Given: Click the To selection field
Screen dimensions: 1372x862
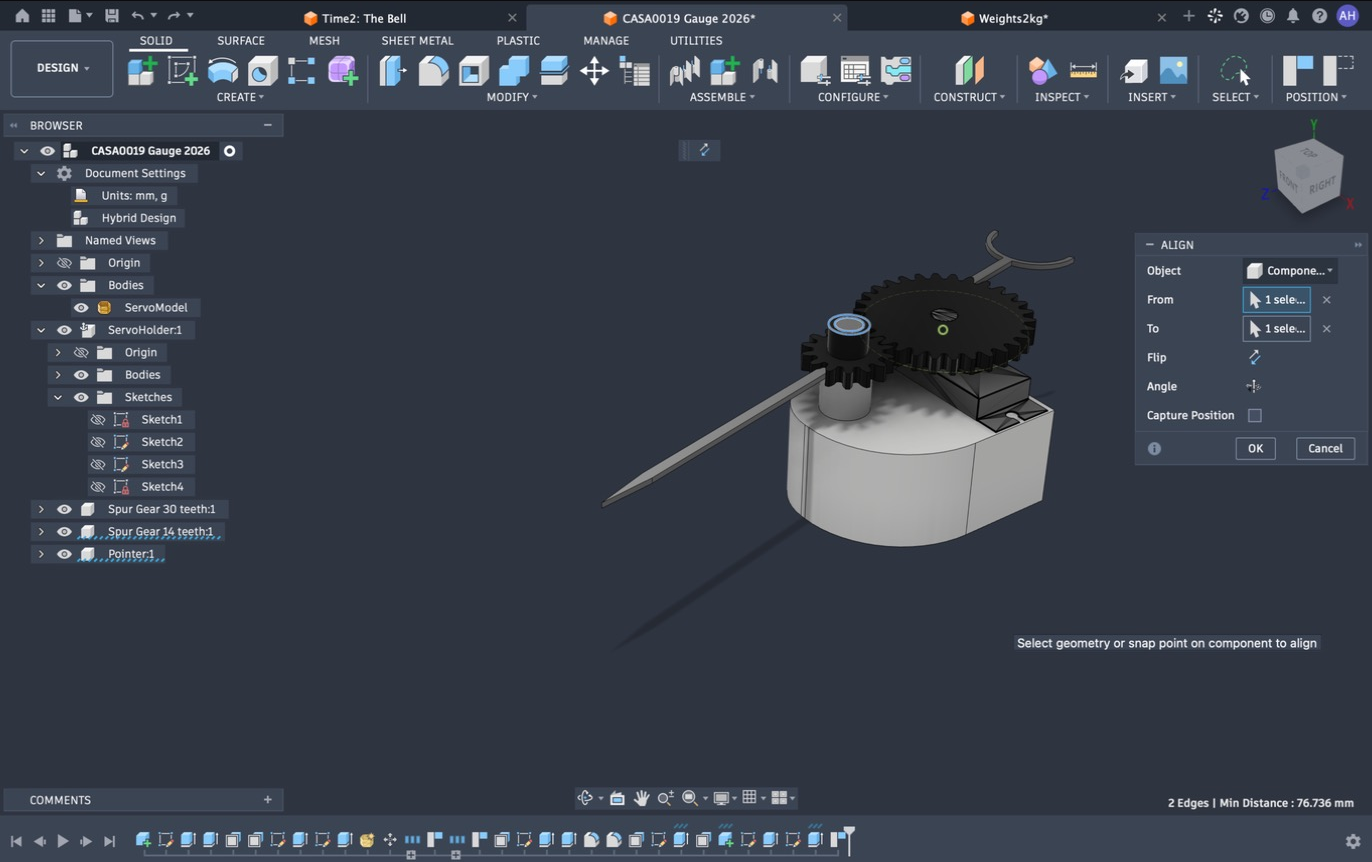Looking at the screenshot, I should pos(1276,329).
